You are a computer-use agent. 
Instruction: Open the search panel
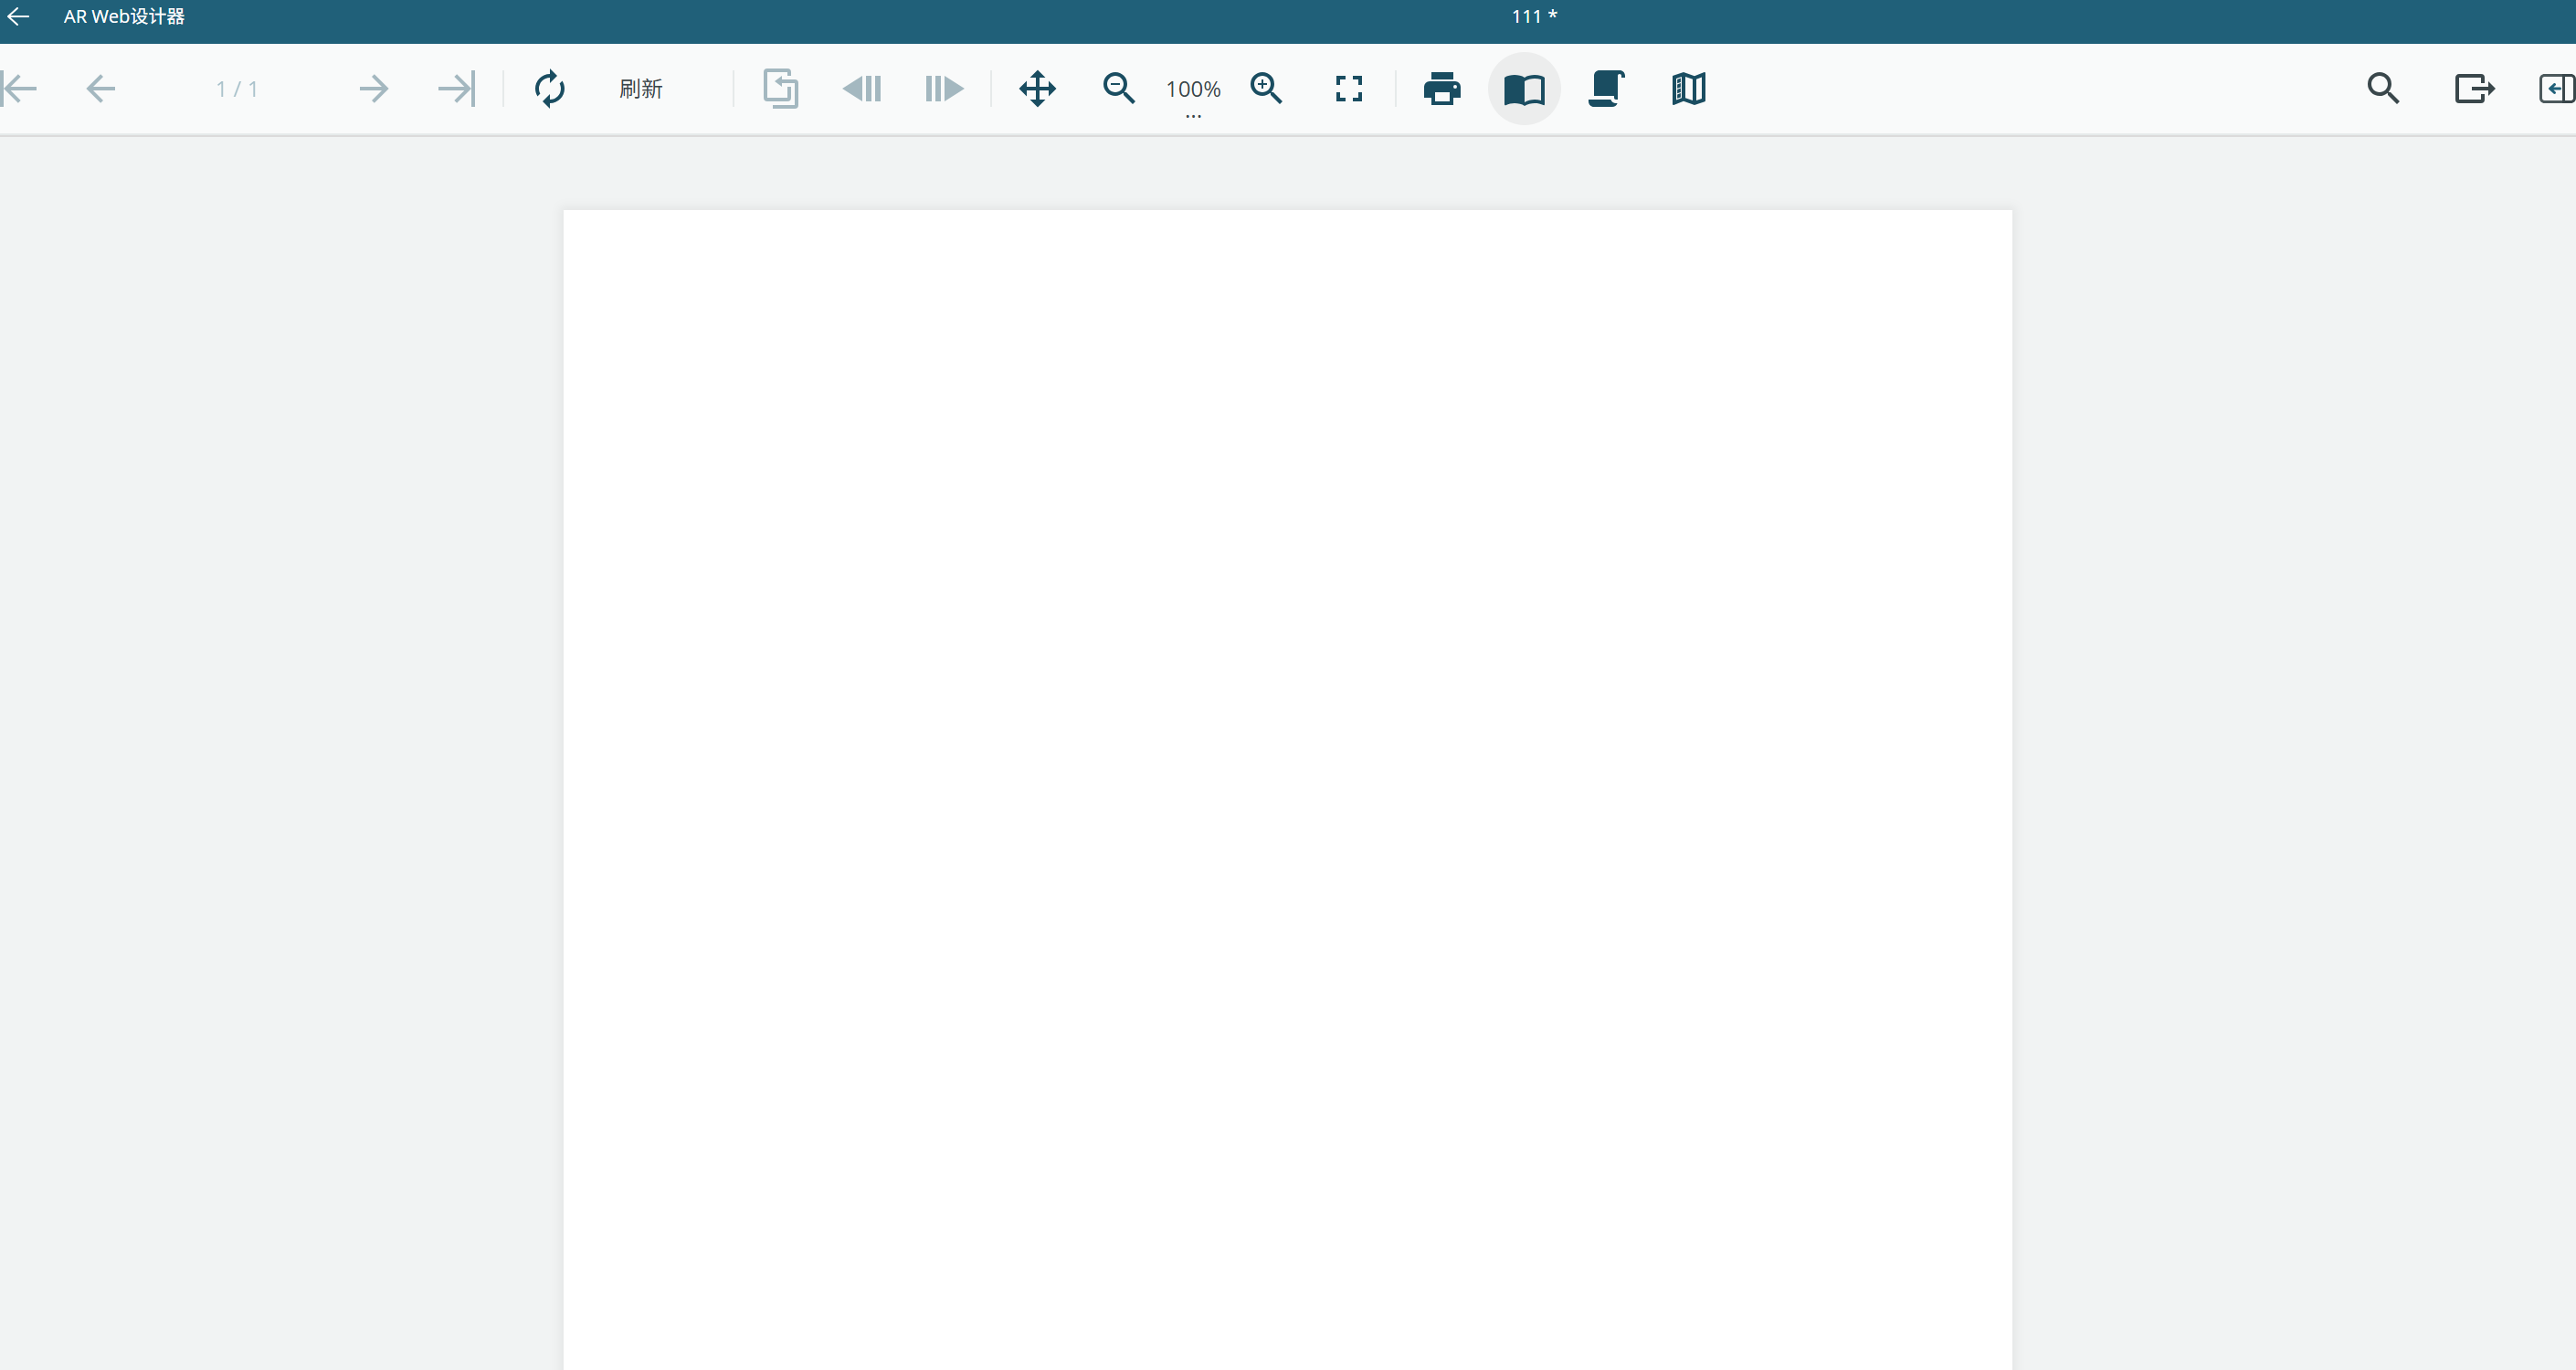2383,89
